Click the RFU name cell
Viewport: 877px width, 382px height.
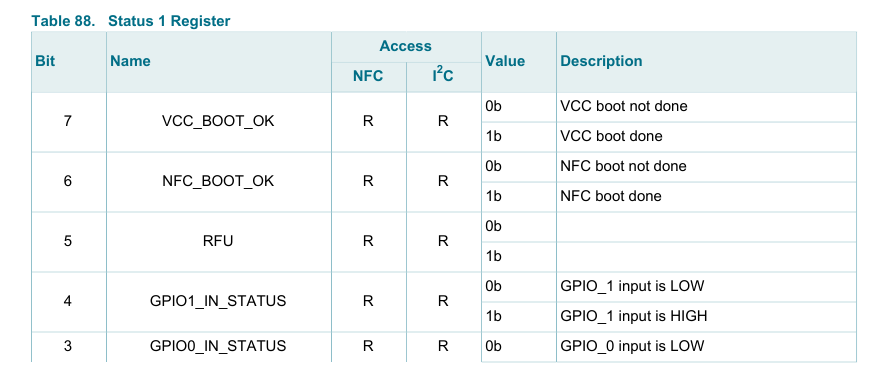(218, 241)
